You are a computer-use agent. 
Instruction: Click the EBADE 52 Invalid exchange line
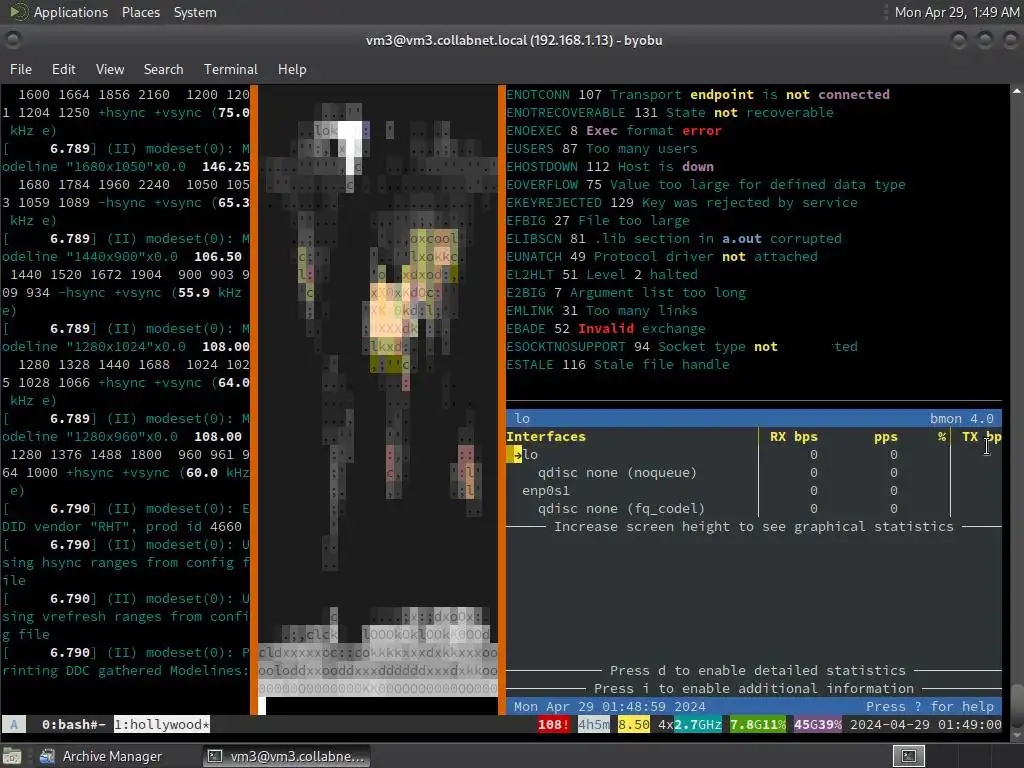point(605,328)
